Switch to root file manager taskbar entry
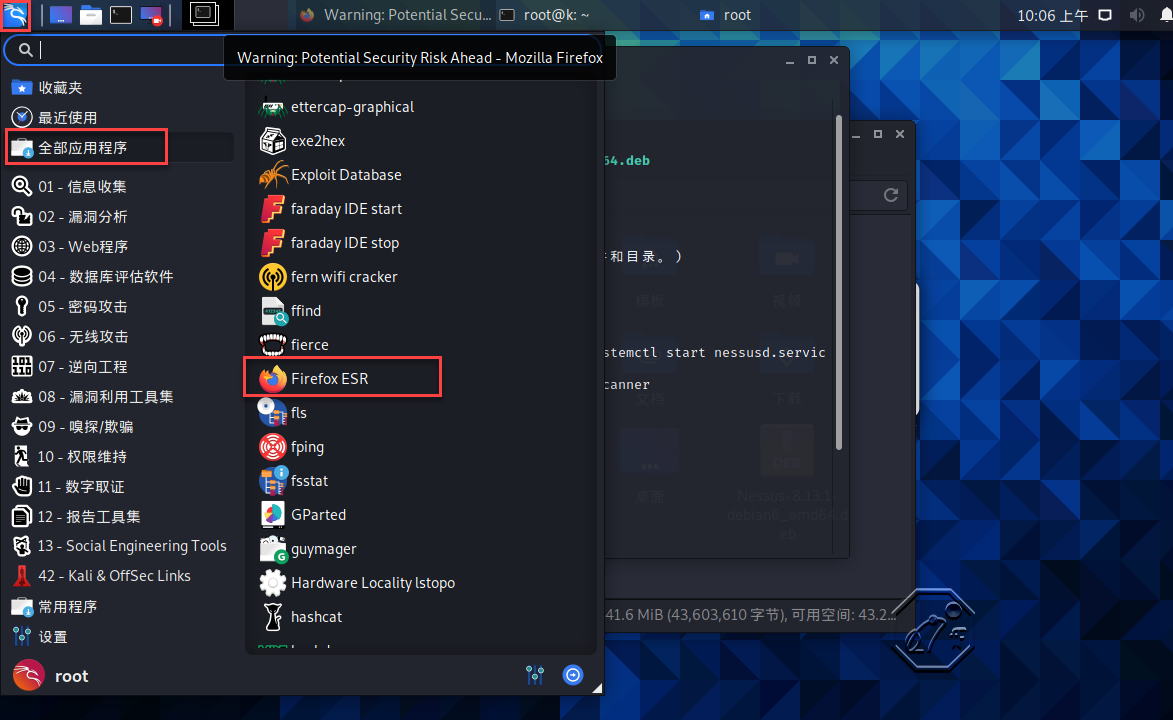1173x720 pixels. click(x=726, y=15)
